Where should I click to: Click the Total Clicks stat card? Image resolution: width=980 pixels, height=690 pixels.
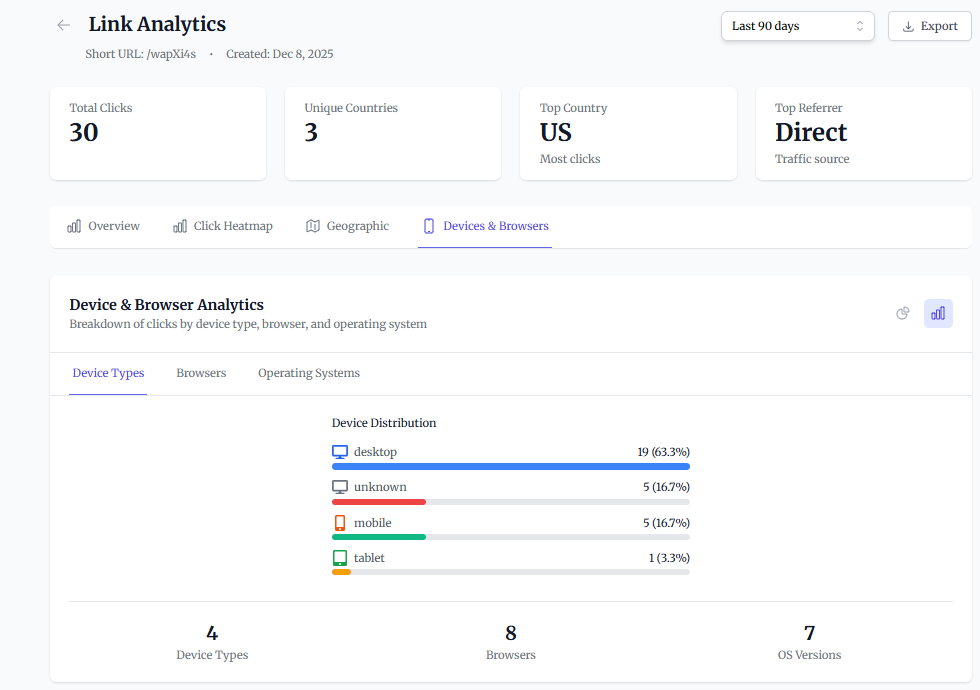click(158, 133)
